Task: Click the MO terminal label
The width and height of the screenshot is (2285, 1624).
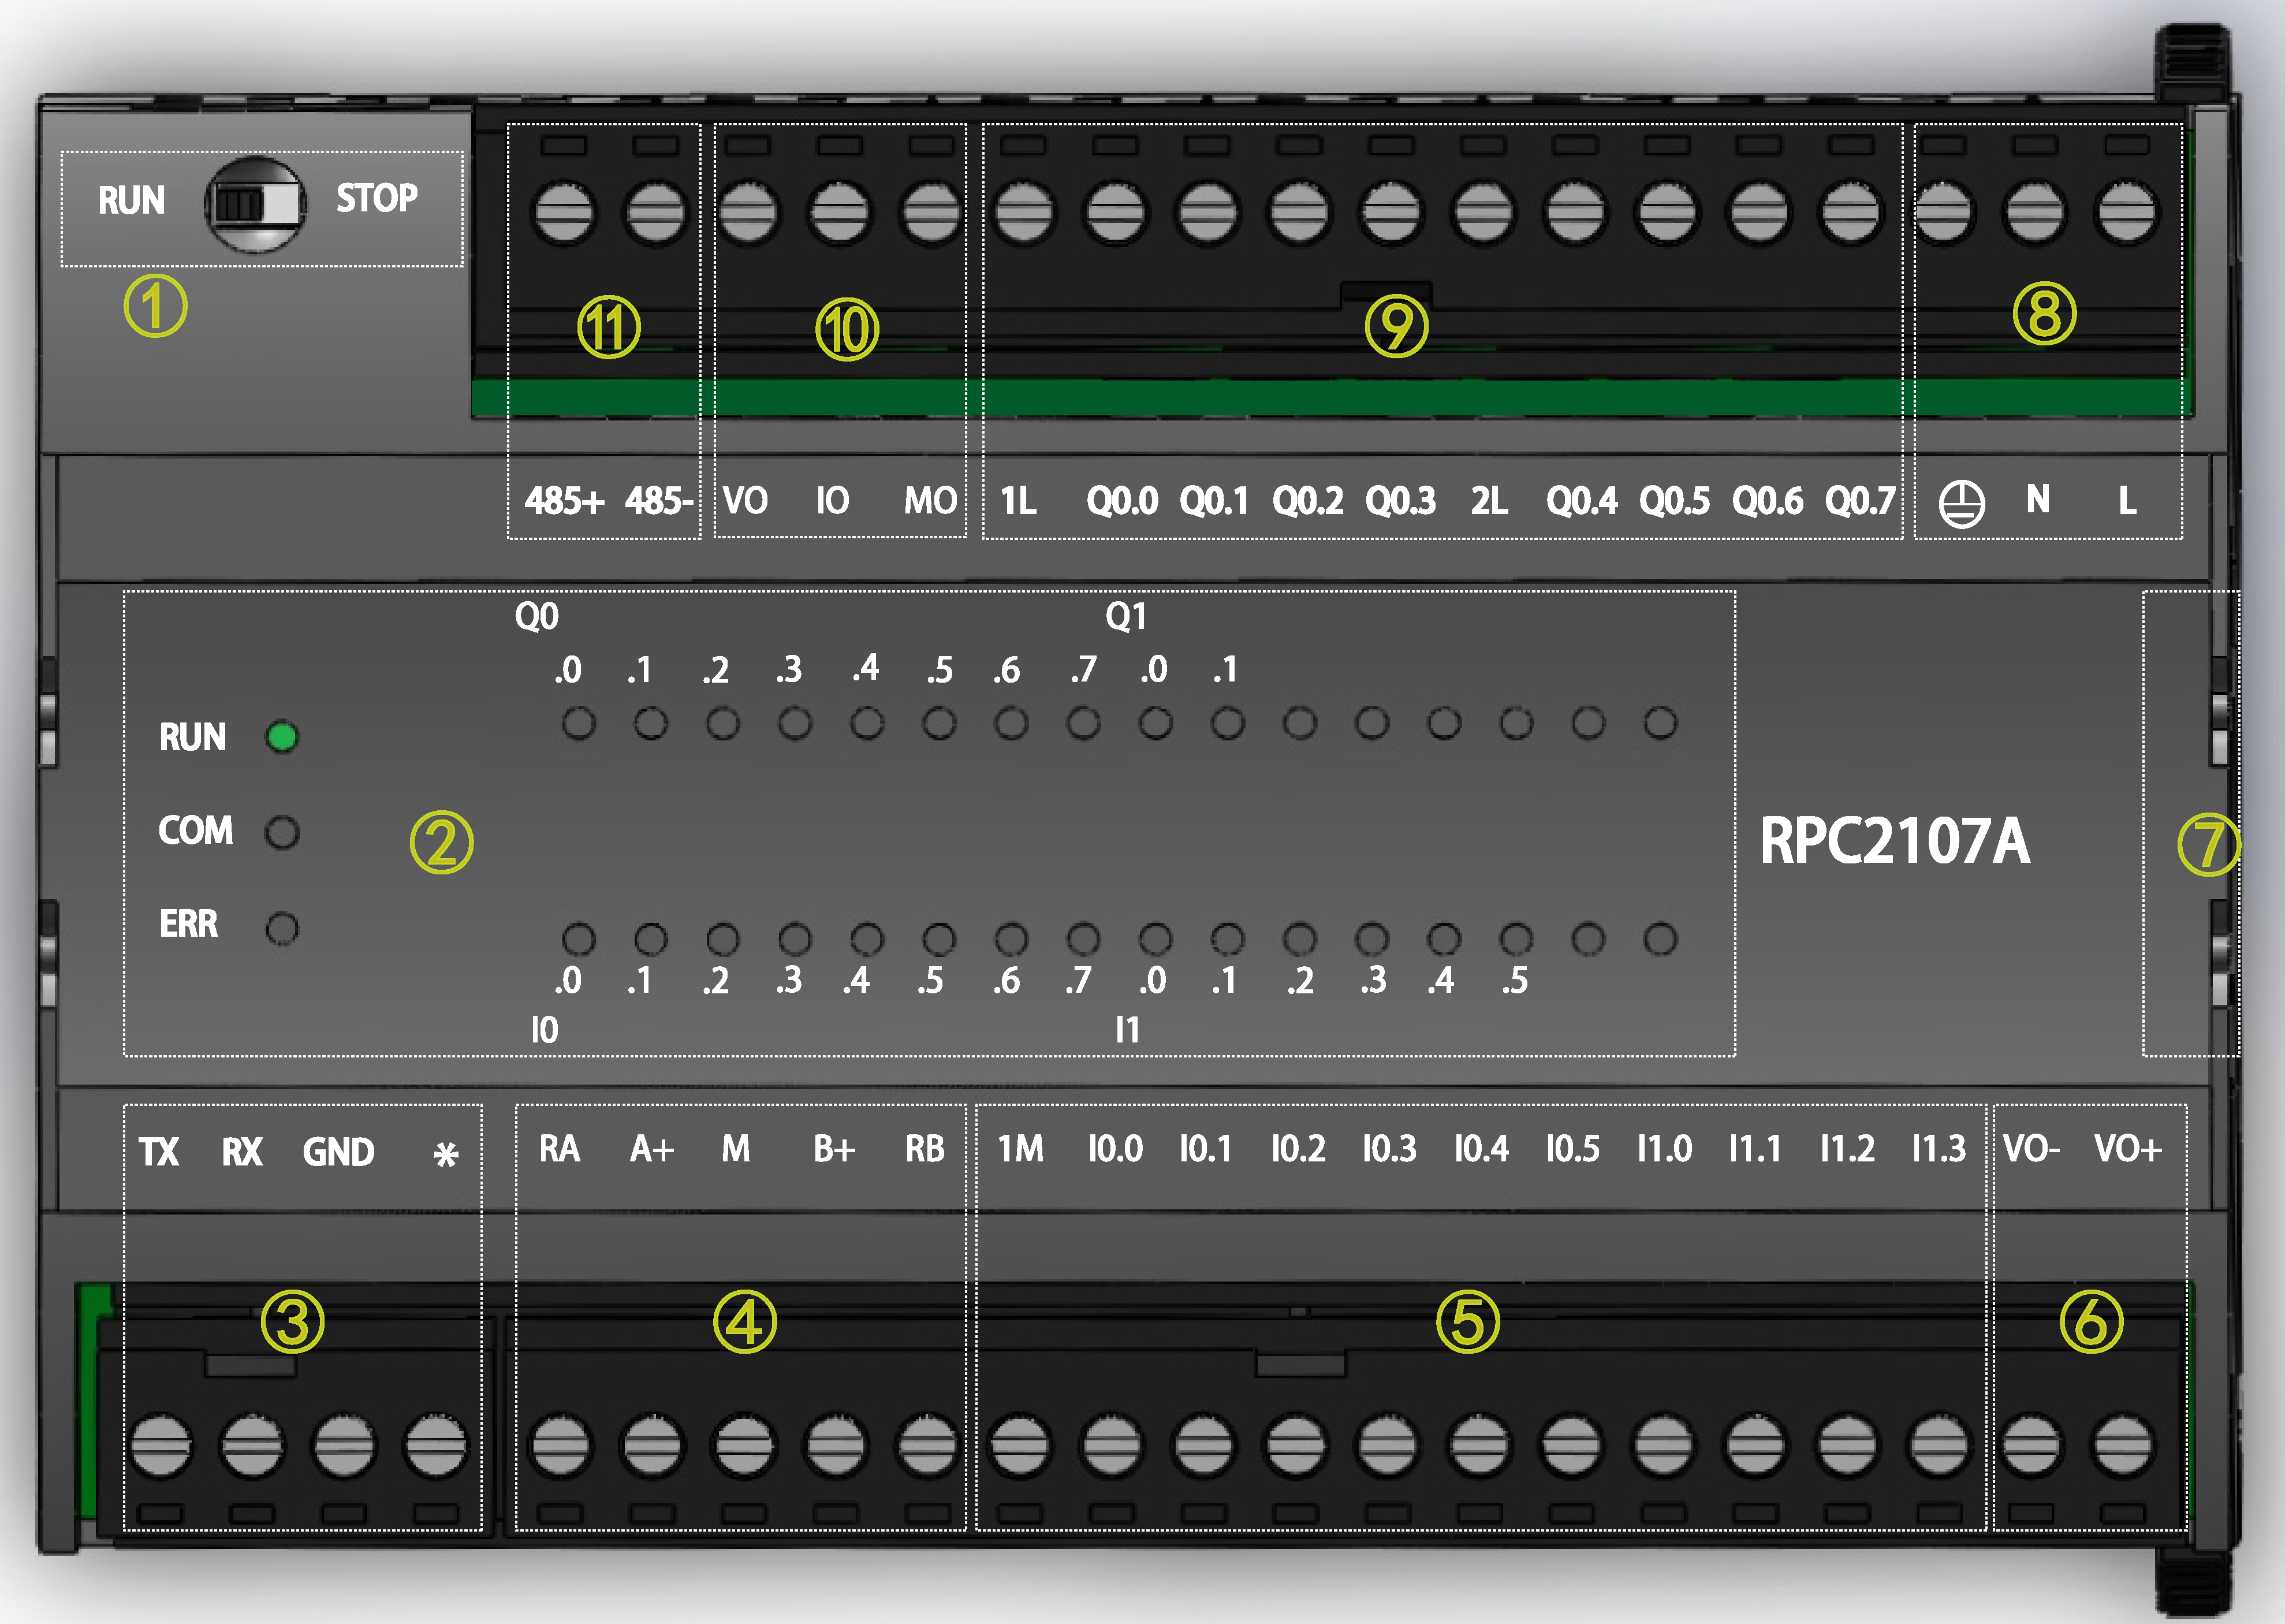Action: 931,500
